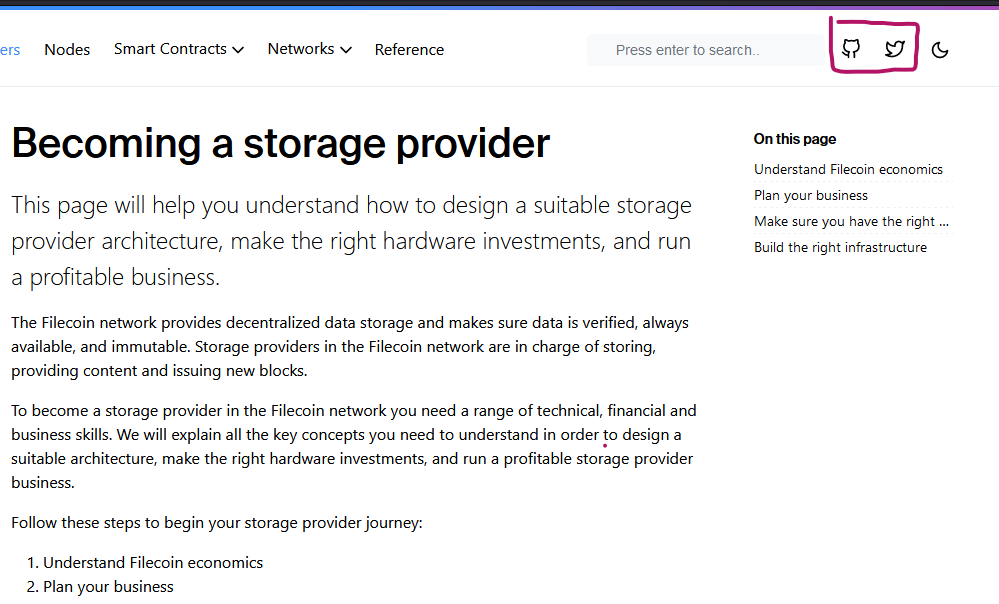The height and width of the screenshot is (604, 999).
Task: Jump to 'Plan your business' in sidebar
Action: pyautogui.click(x=810, y=196)
